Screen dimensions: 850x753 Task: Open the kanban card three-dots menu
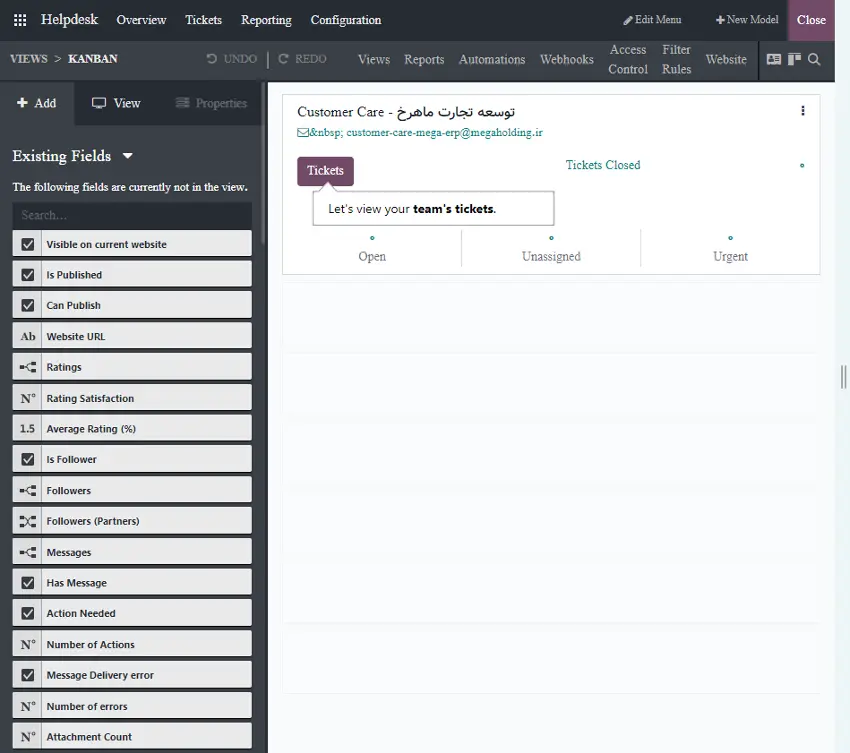(802, 111)
